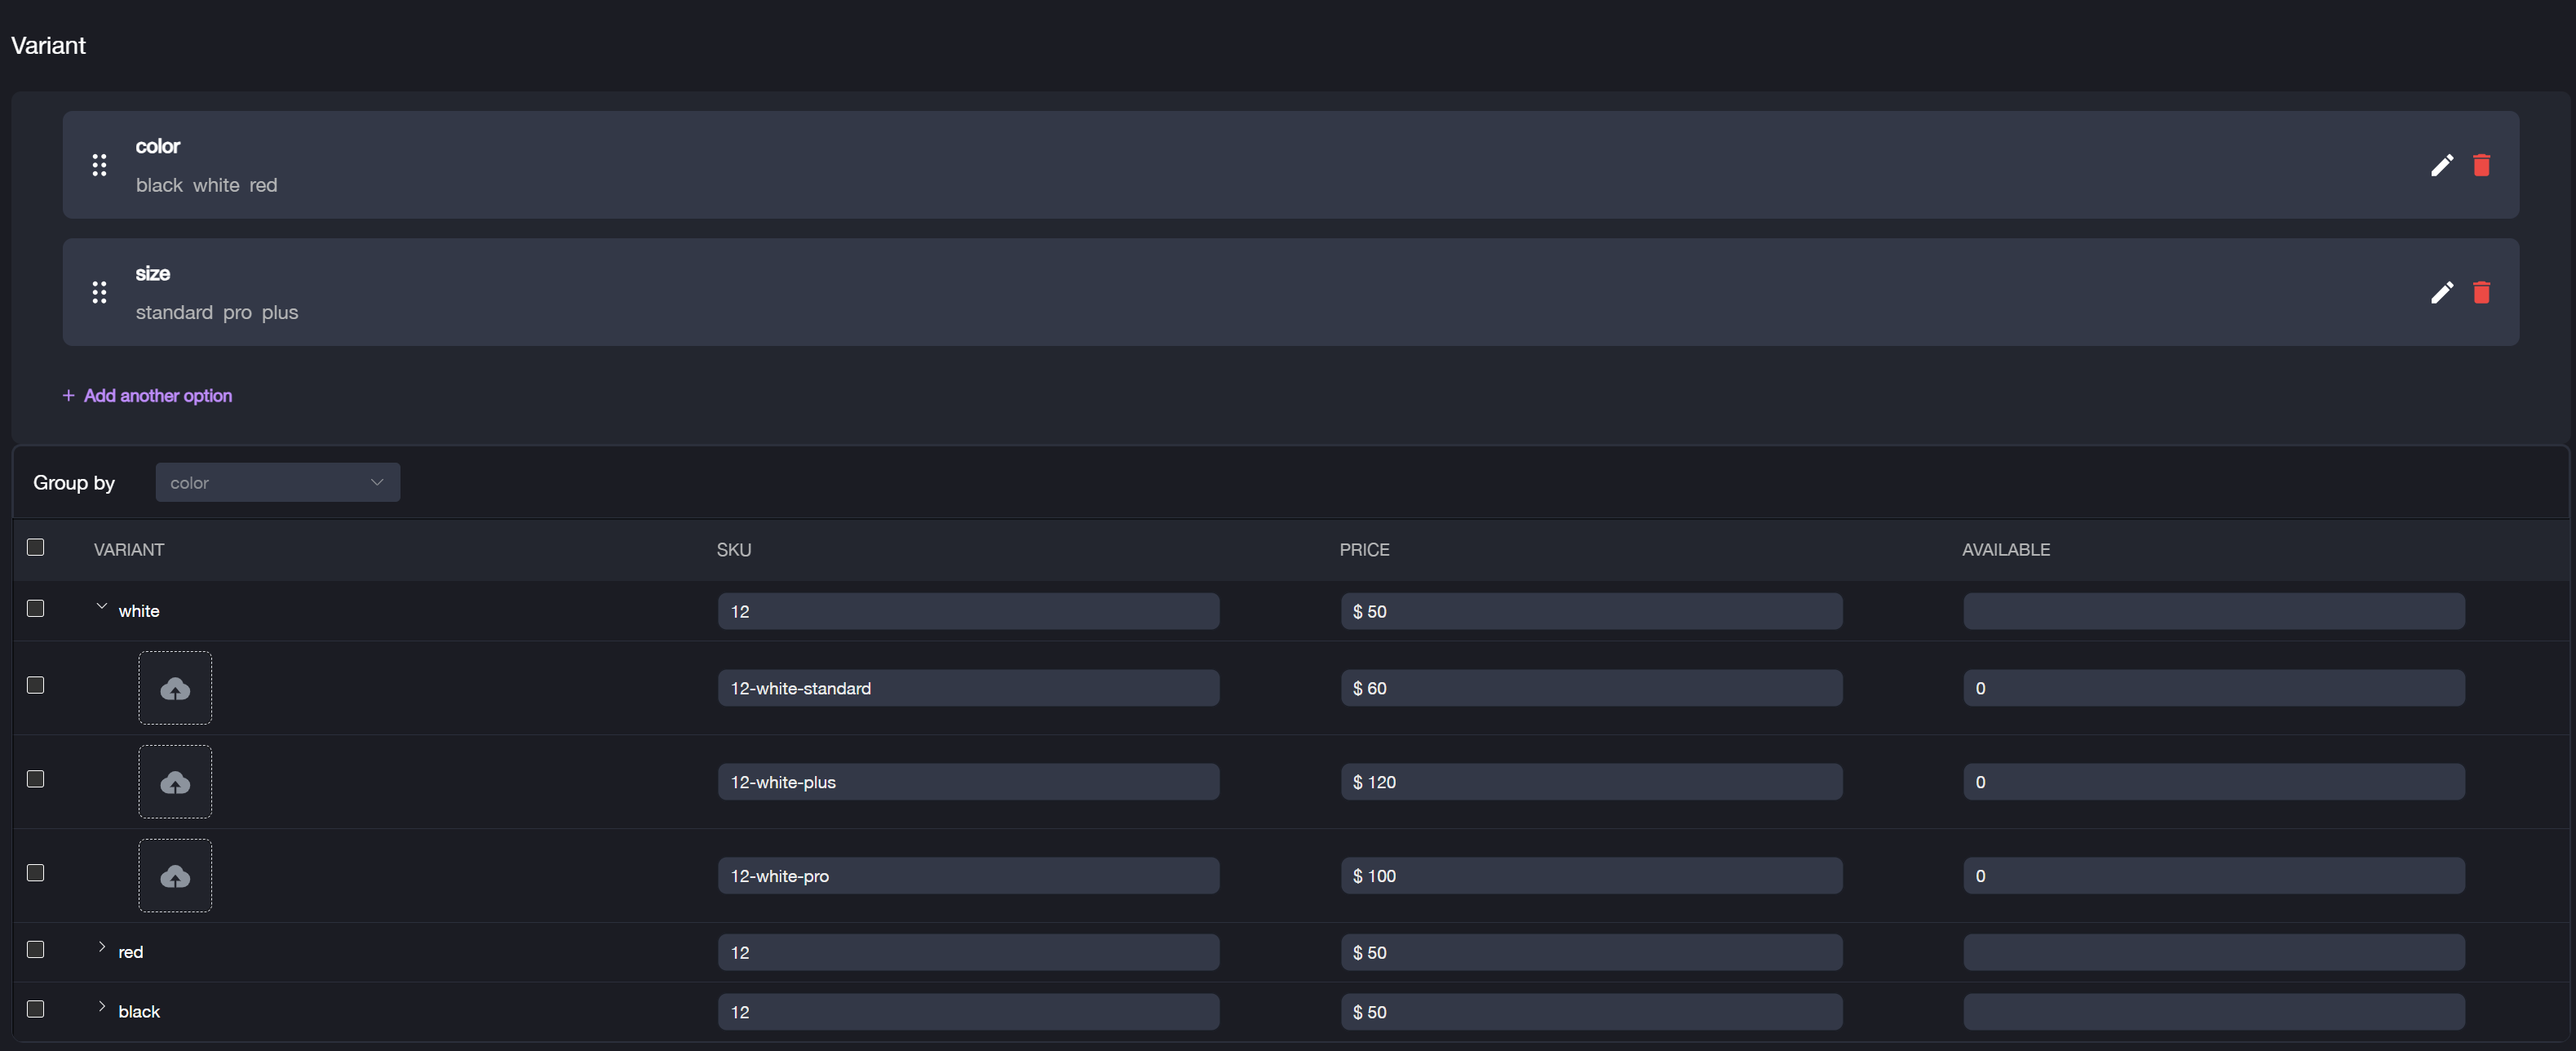Screen dimensions: 2576x1051
Task: Open the Group by color dropdown
Action: pos(278,482)
